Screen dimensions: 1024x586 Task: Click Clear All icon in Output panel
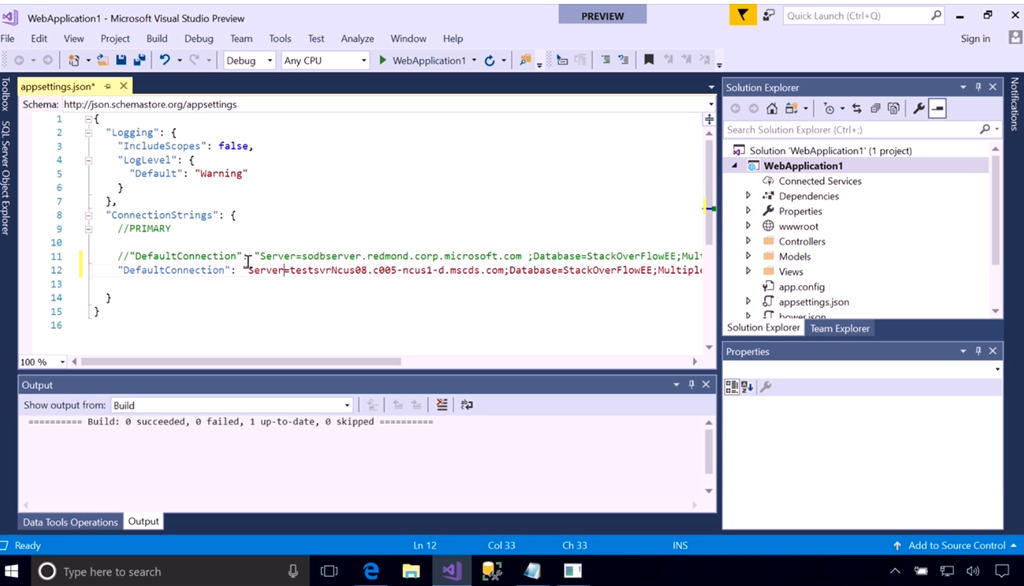click(442, 405)
